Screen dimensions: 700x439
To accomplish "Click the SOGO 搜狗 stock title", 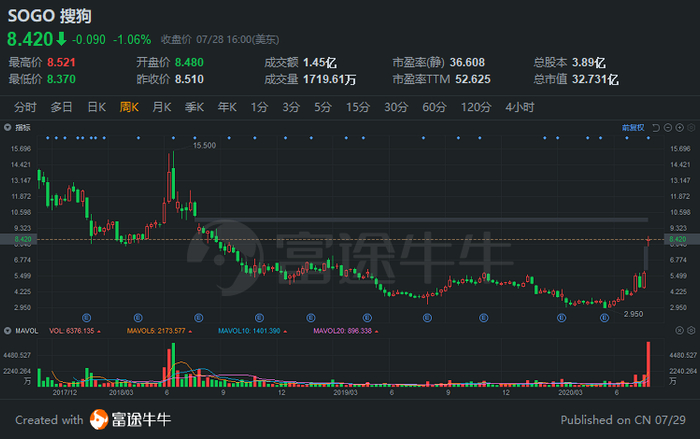I will [50, 16].
